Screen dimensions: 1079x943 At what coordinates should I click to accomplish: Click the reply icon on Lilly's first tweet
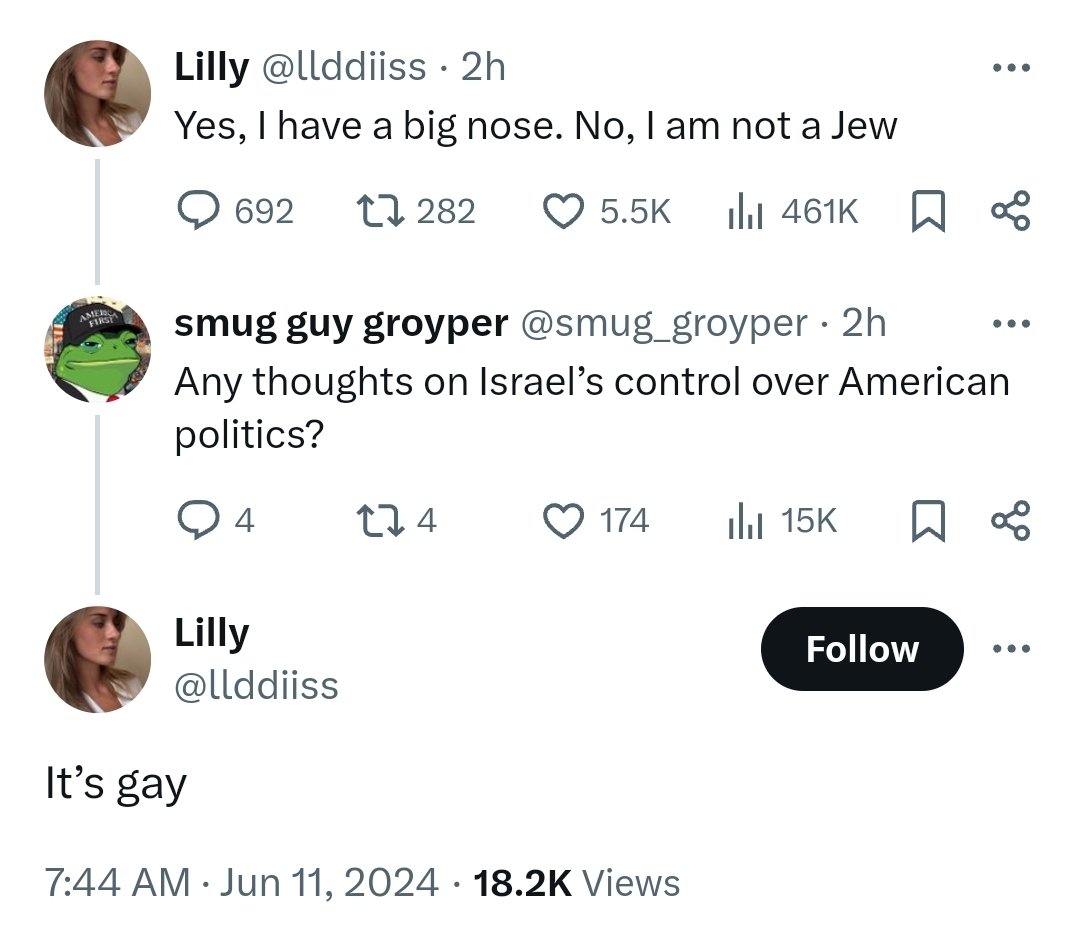click(200, 210)
